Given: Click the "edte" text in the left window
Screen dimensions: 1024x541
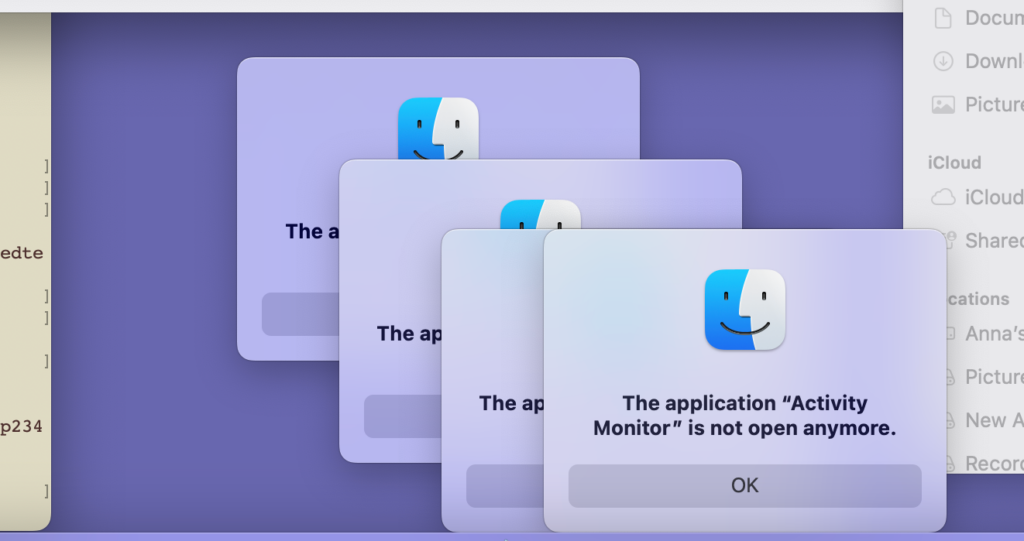Looking at the screenshot, I should [22, 253].
